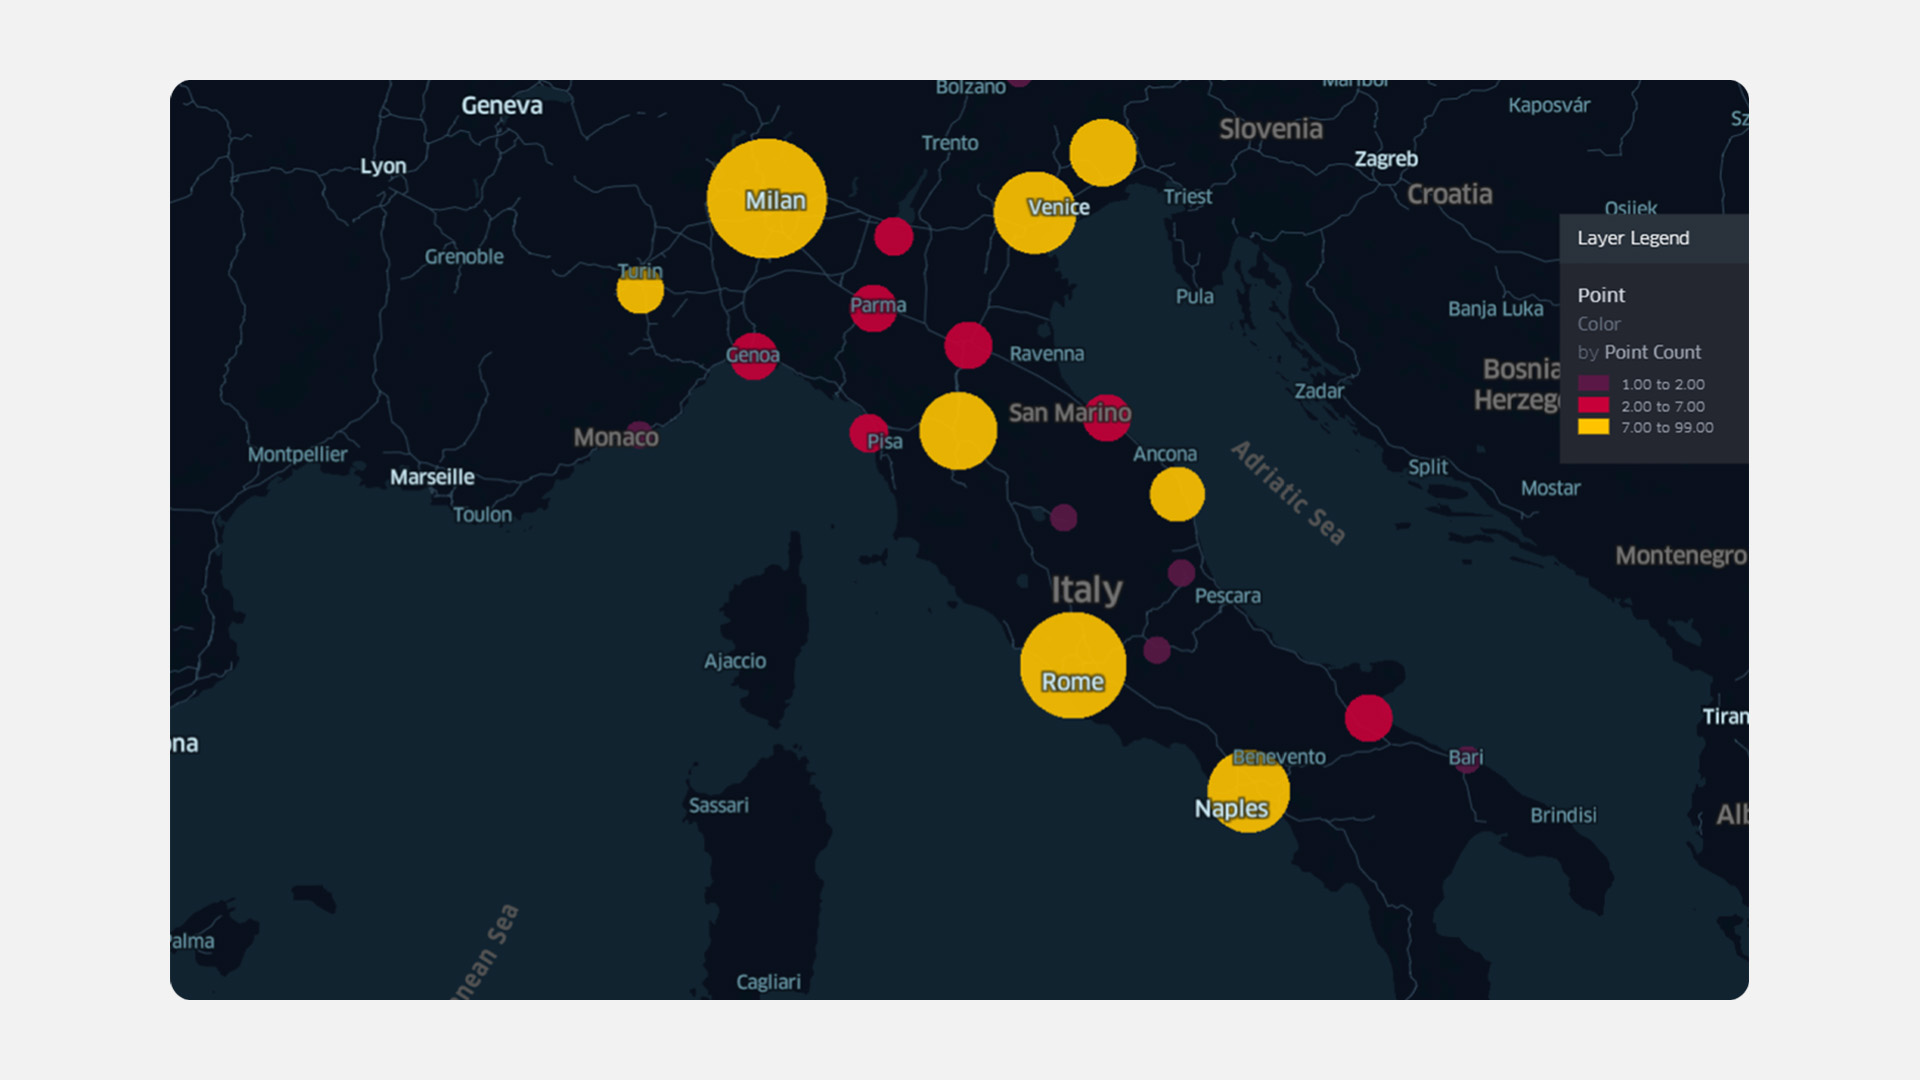Select the red Pisa cluster circle

coord(869,434)
